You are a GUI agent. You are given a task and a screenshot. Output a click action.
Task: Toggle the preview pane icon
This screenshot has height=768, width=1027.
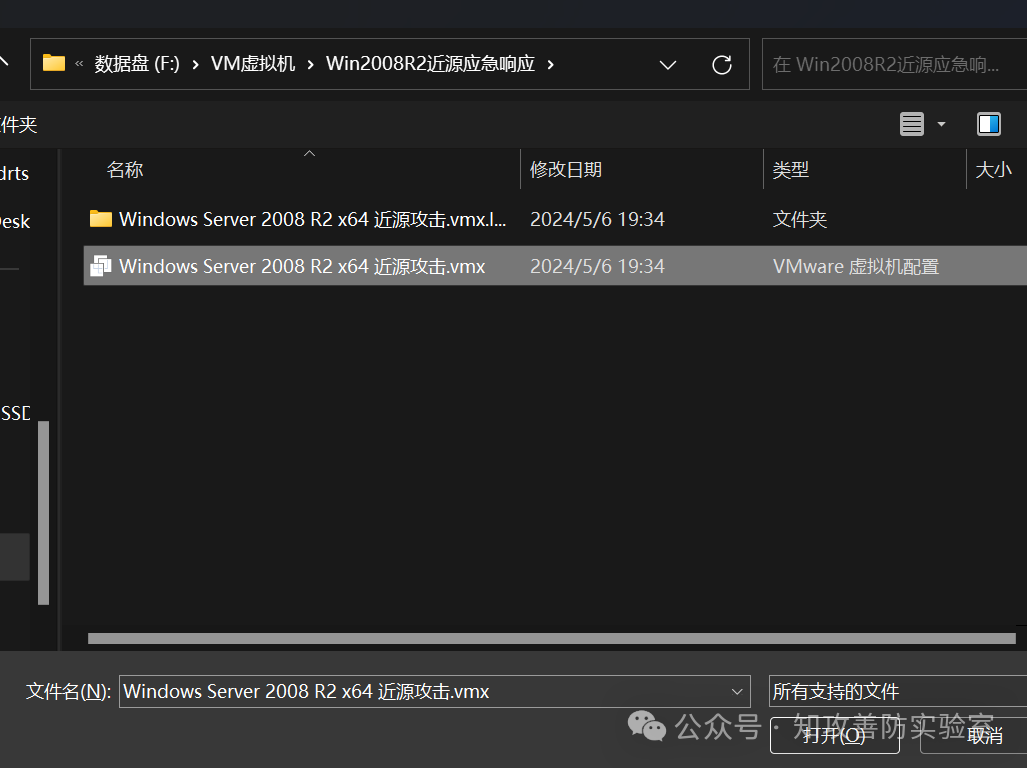point(988,124)
